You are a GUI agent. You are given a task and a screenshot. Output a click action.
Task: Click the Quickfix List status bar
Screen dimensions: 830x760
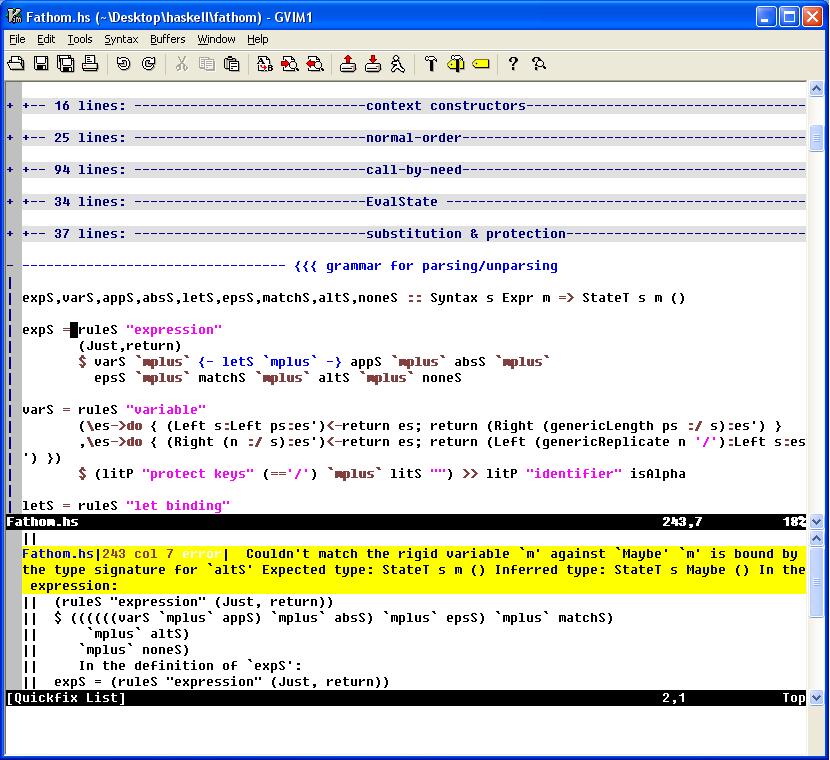(66, 698)
